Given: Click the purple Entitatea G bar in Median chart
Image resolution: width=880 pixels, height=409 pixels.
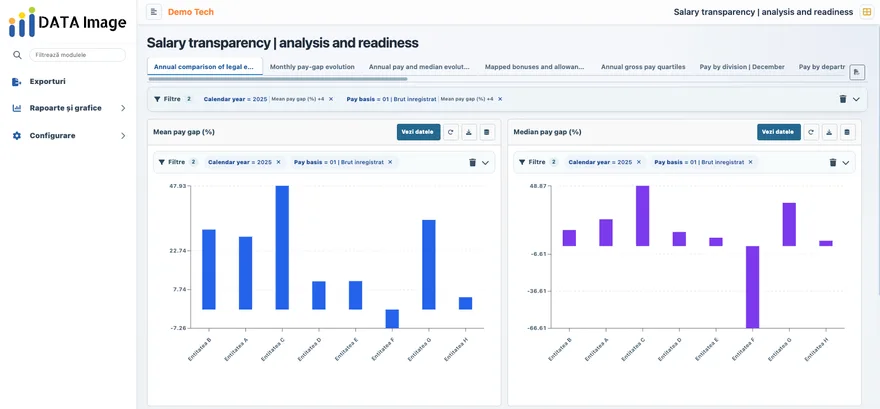Looking at the screenshot, I should [x=789, y=224].
